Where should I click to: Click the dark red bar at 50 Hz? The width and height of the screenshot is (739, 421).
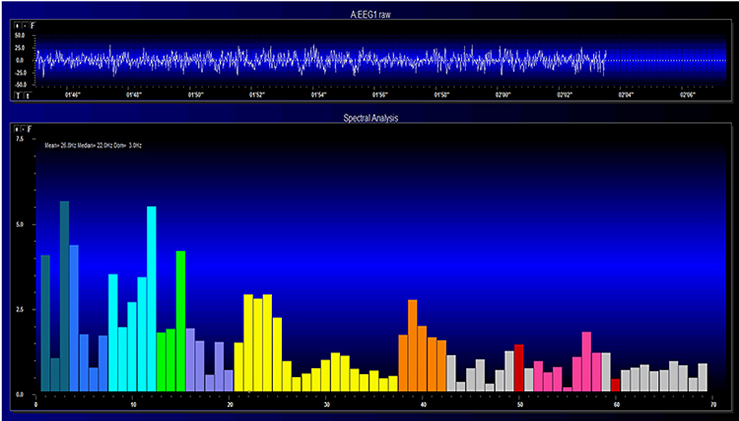(519, 367)
